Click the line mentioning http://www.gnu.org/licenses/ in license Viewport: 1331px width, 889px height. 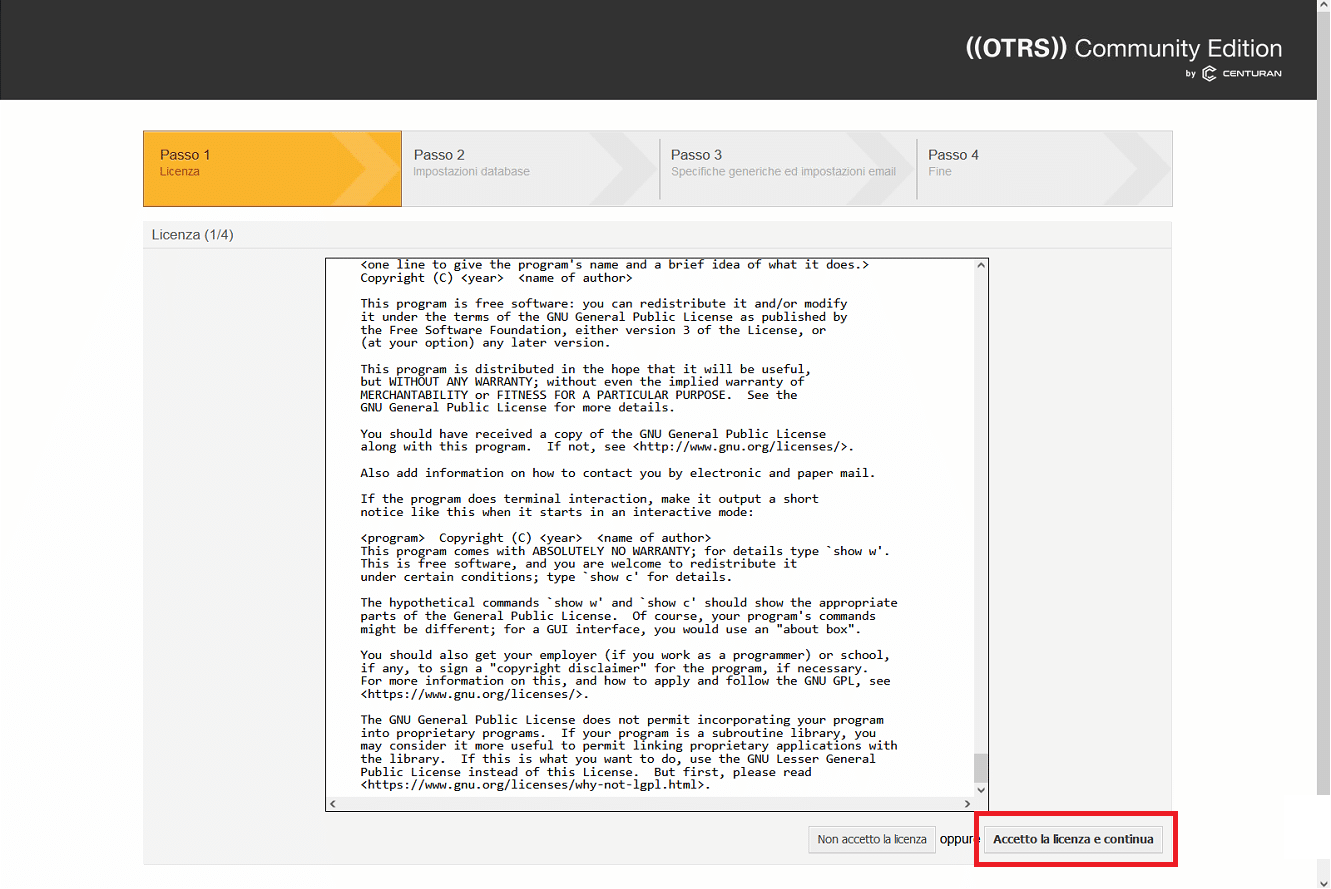click(x=608, y=447)
